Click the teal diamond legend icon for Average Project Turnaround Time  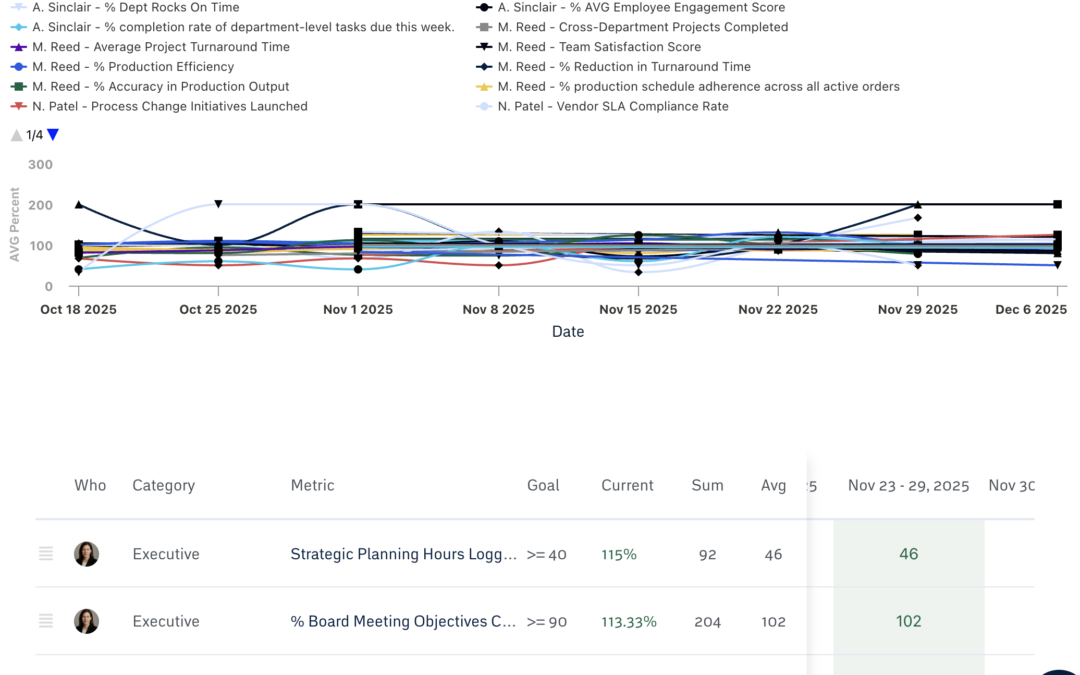(x=17, y=47)
